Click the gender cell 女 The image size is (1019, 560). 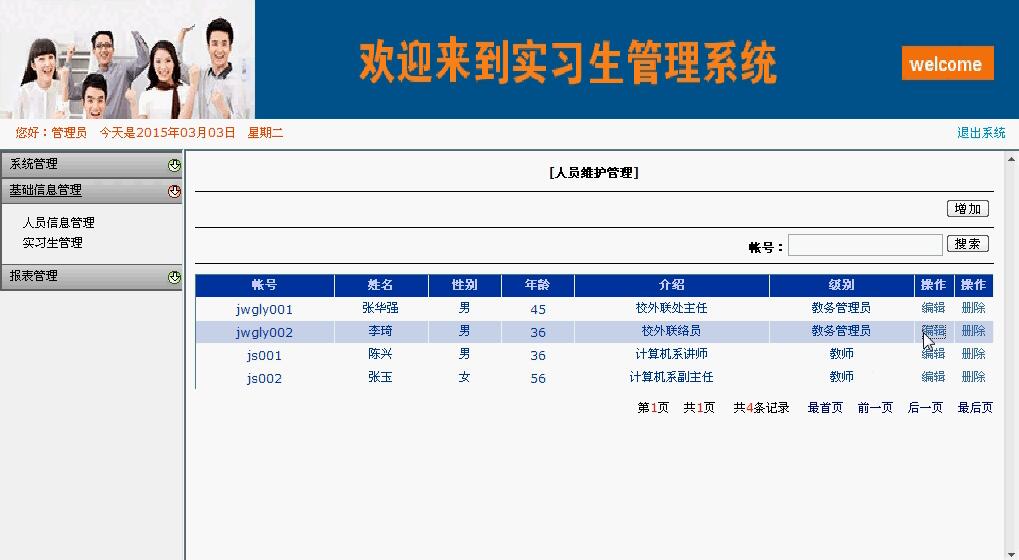(x=464, y=377)
